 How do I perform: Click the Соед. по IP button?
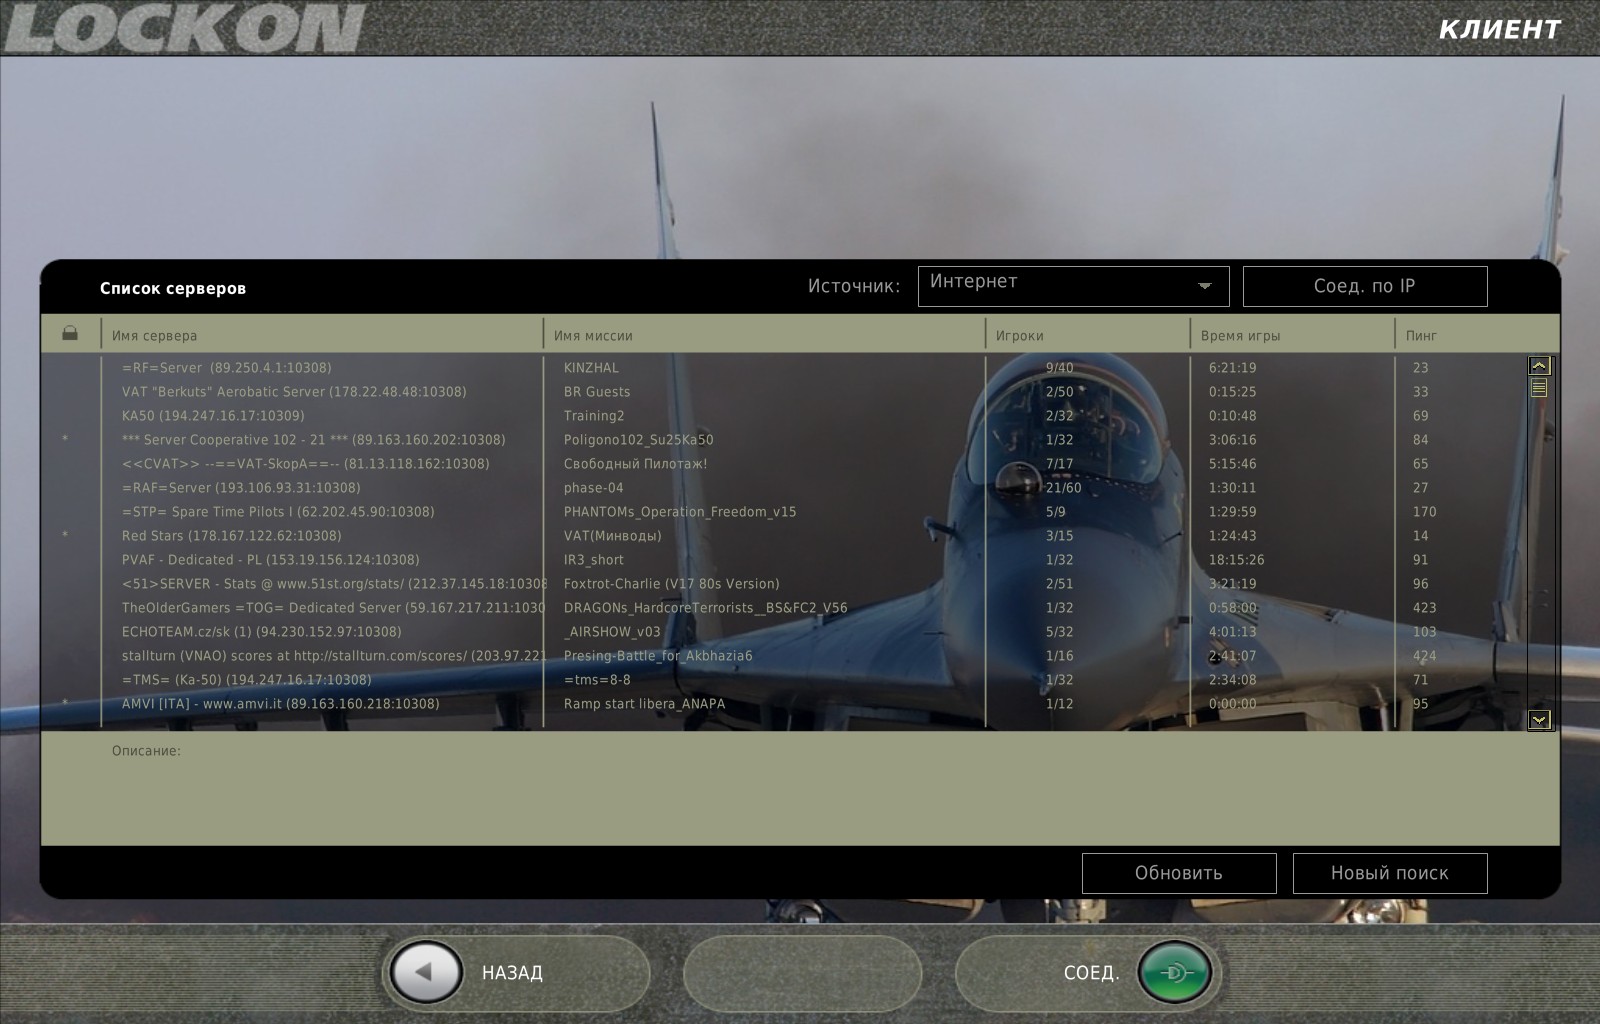pyautogui.click(x=1364, y=286)
